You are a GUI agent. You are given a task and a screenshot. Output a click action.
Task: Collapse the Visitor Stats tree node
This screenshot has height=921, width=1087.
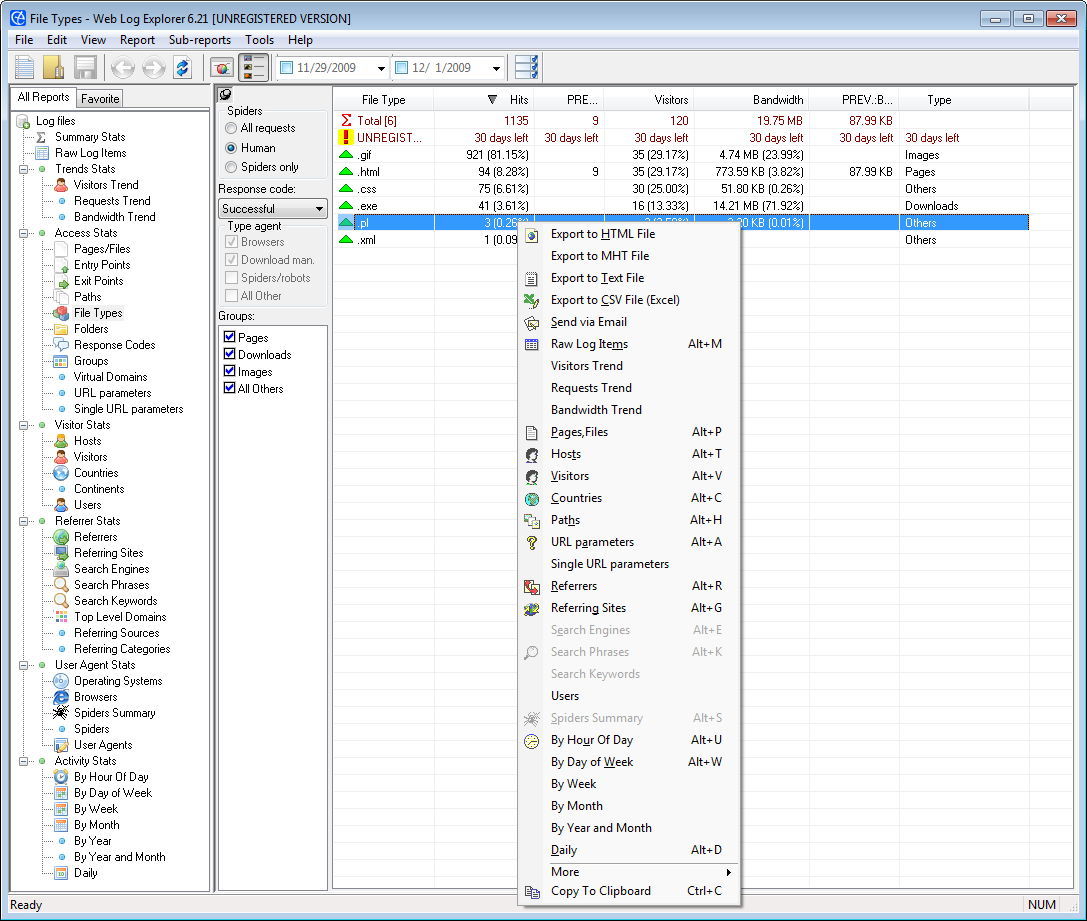click(x=24, y=425)
